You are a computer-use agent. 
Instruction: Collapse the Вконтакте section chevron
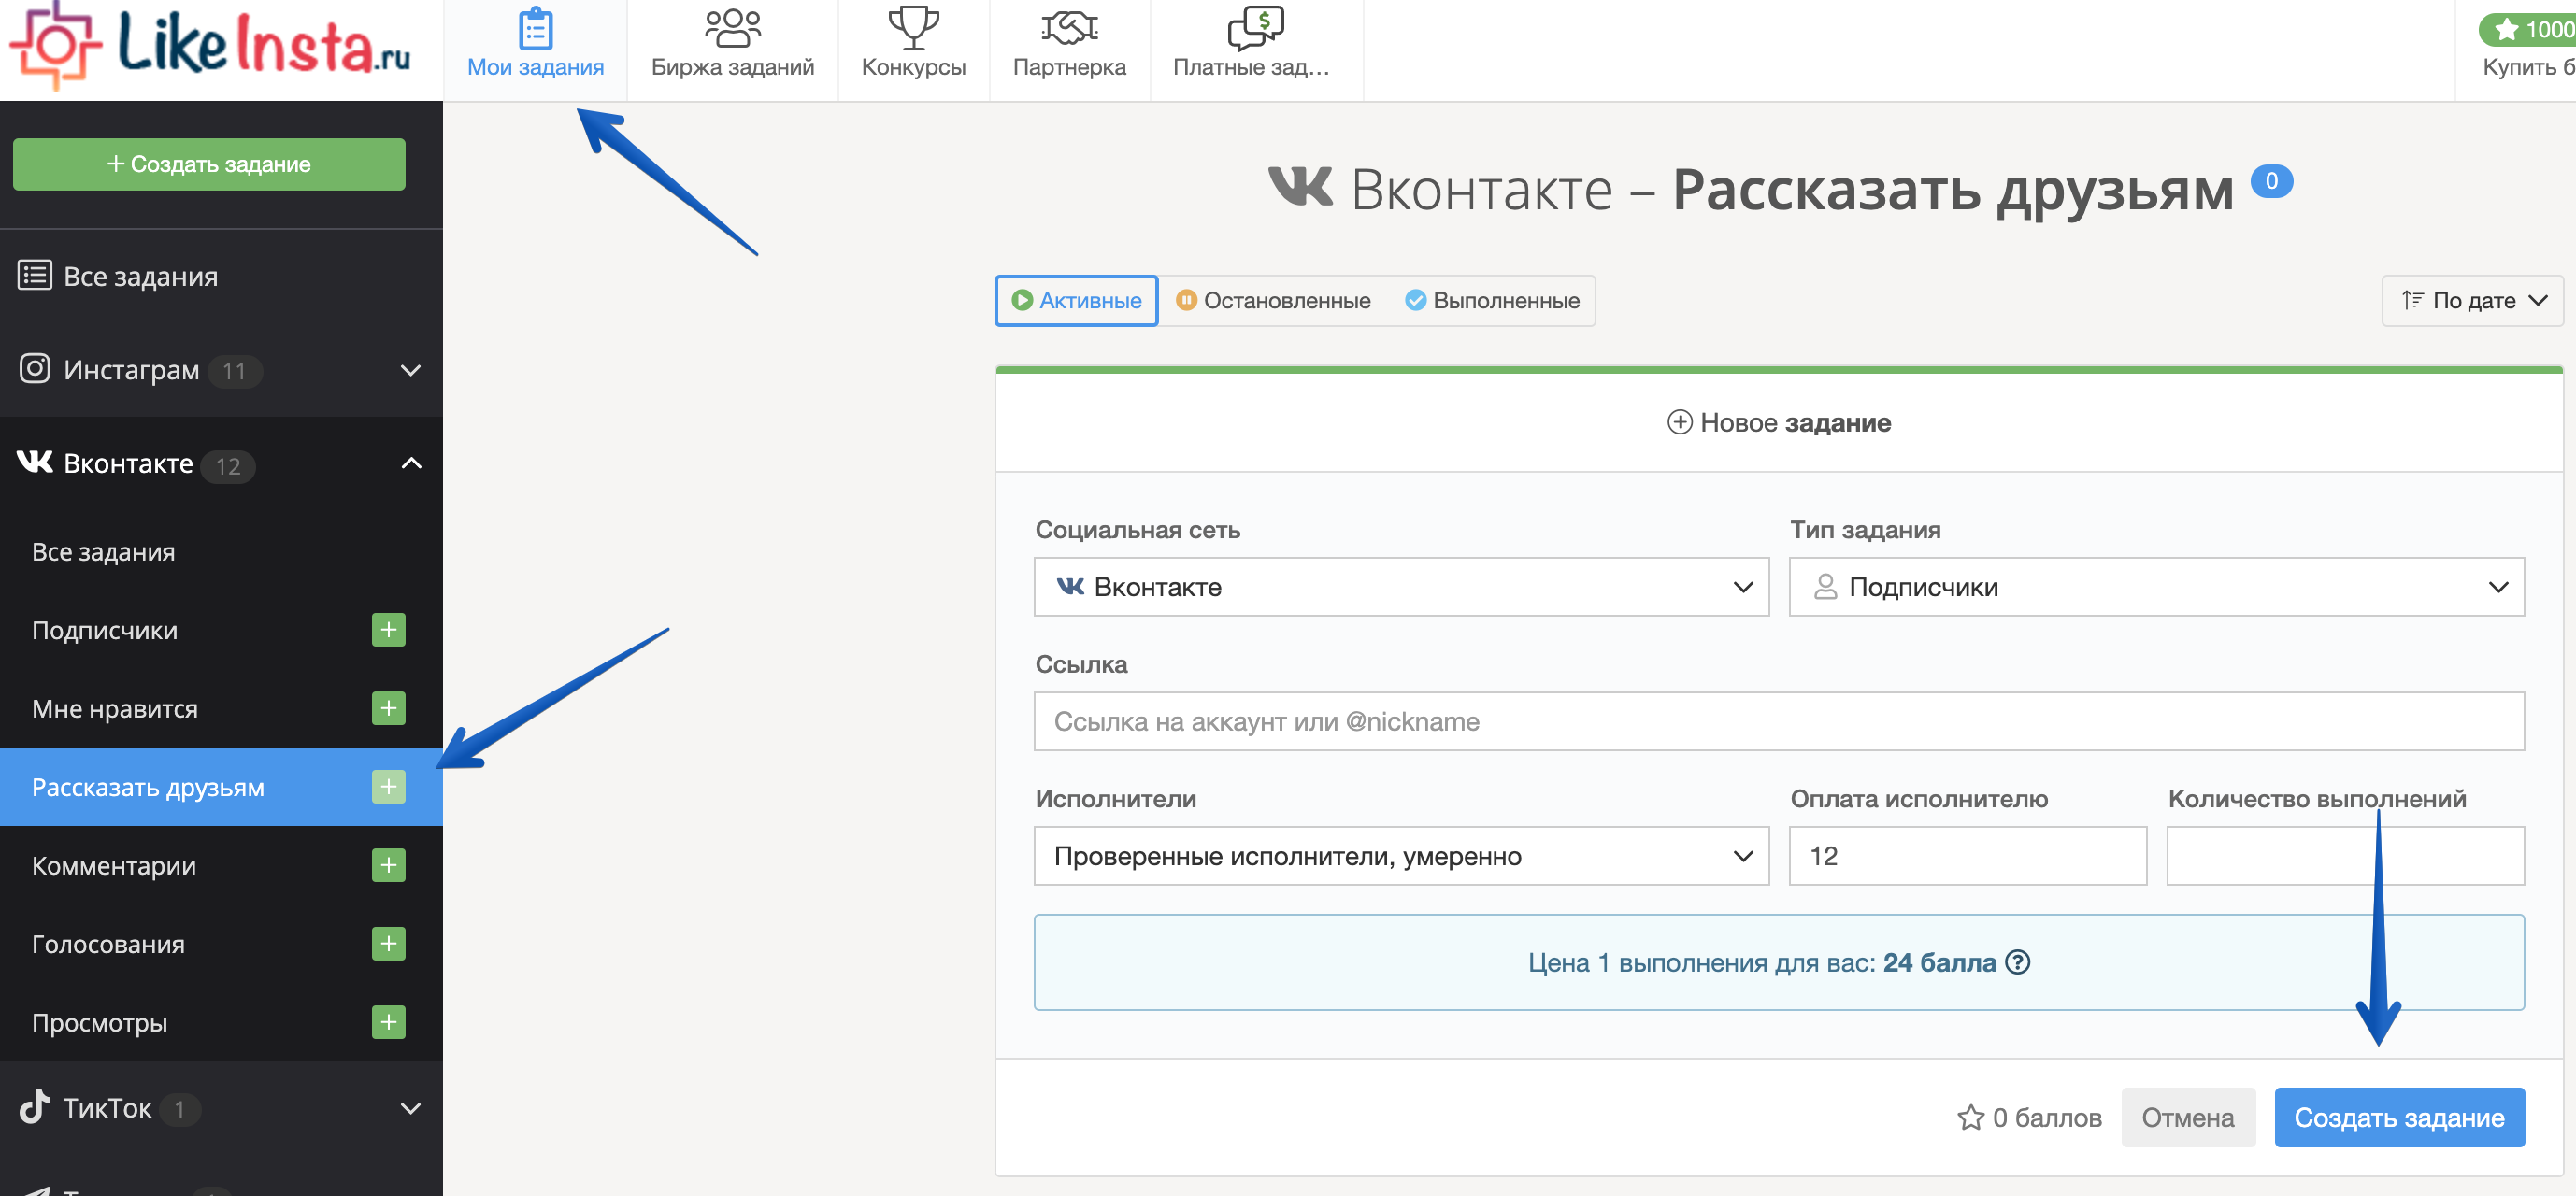click(410, 463)
